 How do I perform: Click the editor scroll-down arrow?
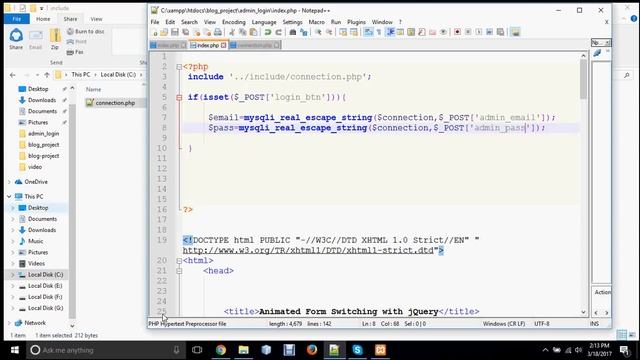pos(583,312)
